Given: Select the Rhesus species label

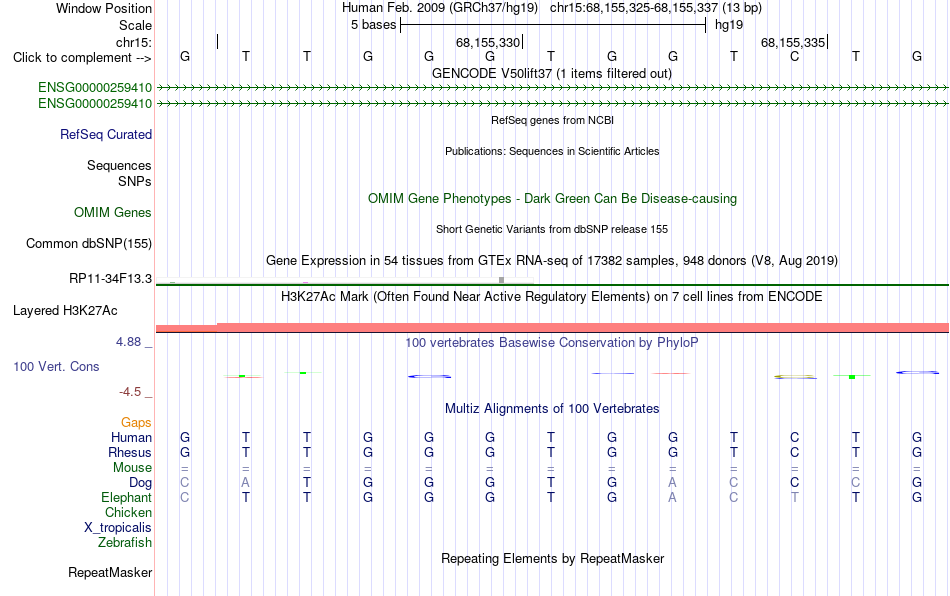Looking at the screenshot, I should 130,452.
